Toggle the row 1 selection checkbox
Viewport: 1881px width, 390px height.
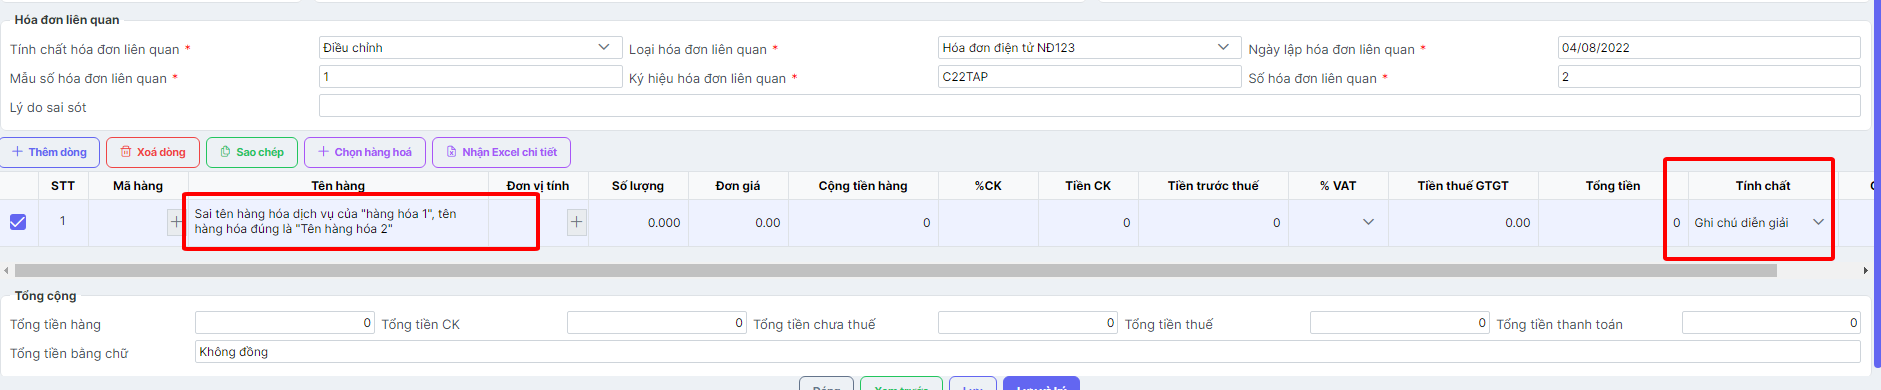tap(18, 222)
